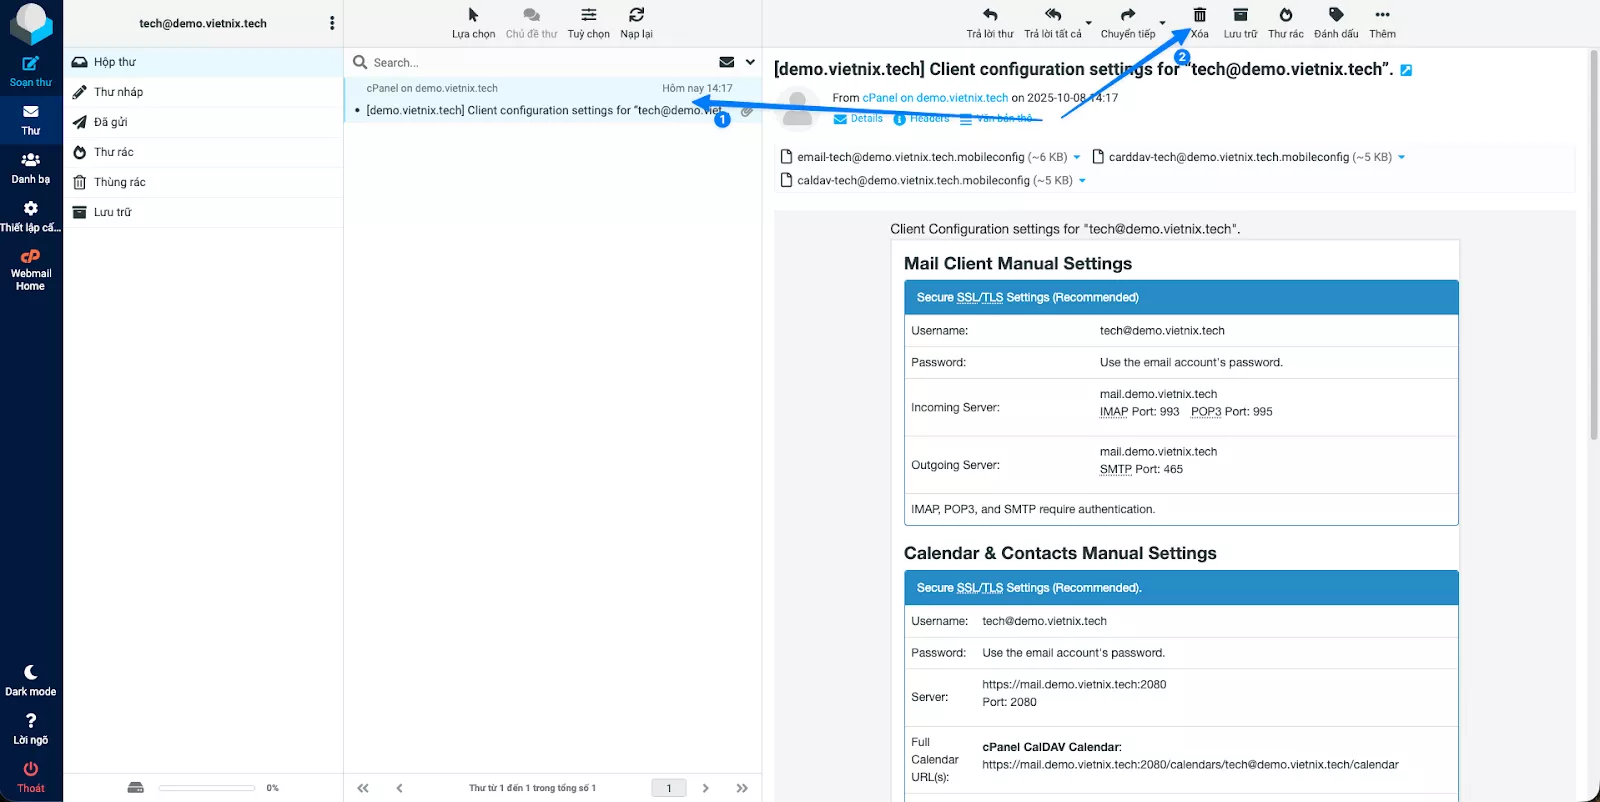Mark message as Thư rác in toolbar
Image resolution: width=1600 pixels, height=802 pixels.
[1286, 23]
